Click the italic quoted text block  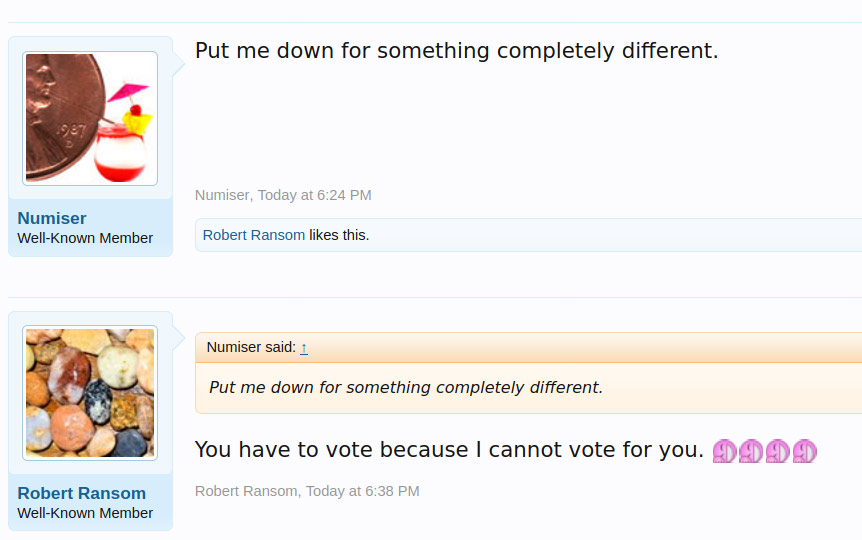click(x=406, y=387)
